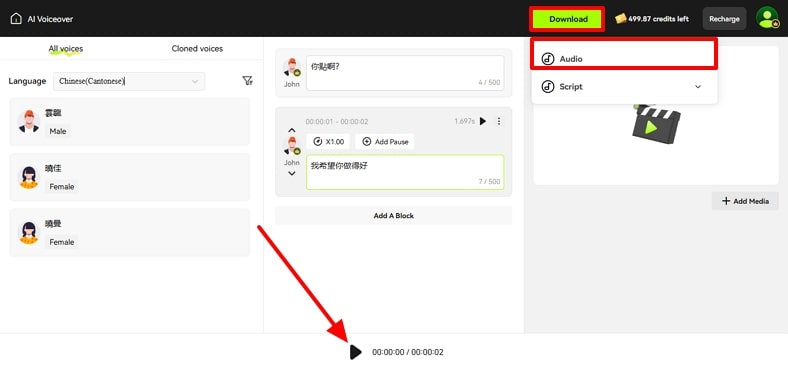Image resolution: width=788 pixels, height=370 pixels.
Task: Expand the Script option chevron
Action: (x=698, y=86)
